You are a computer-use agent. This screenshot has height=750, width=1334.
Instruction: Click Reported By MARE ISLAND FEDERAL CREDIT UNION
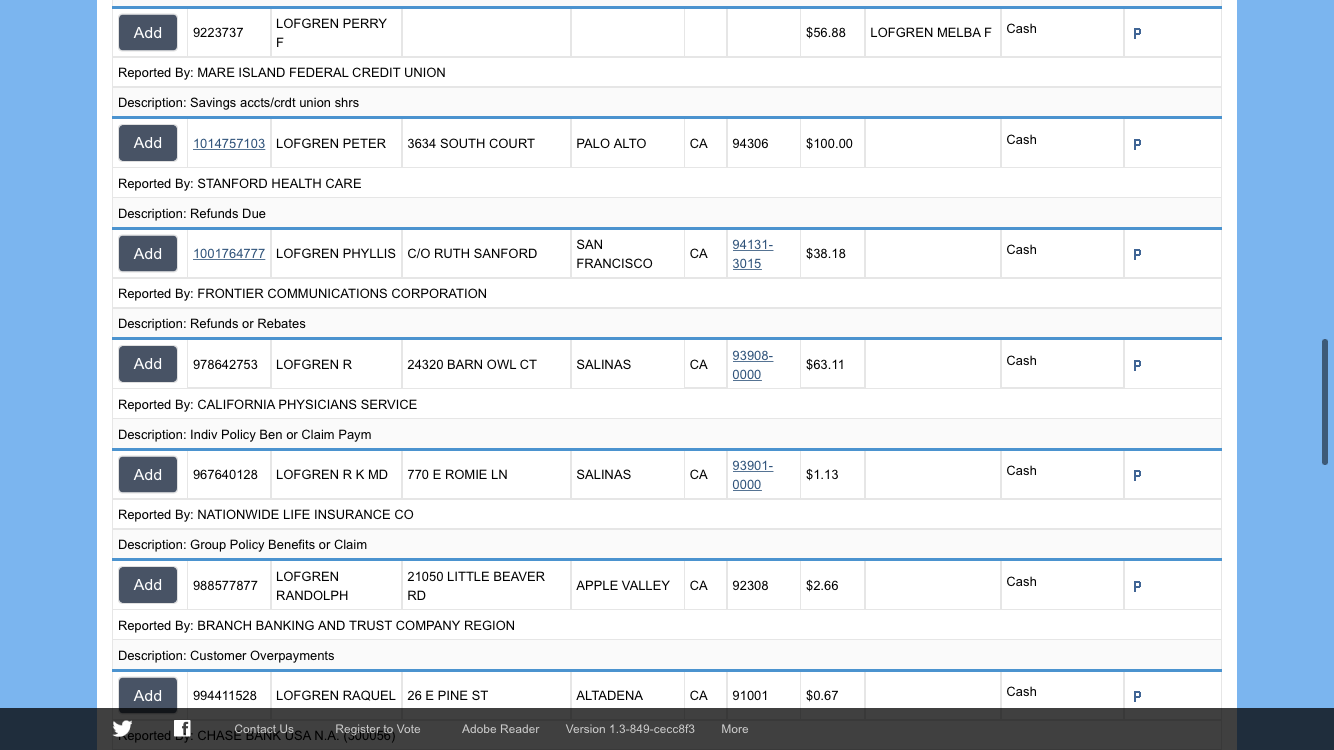(282, 73)
